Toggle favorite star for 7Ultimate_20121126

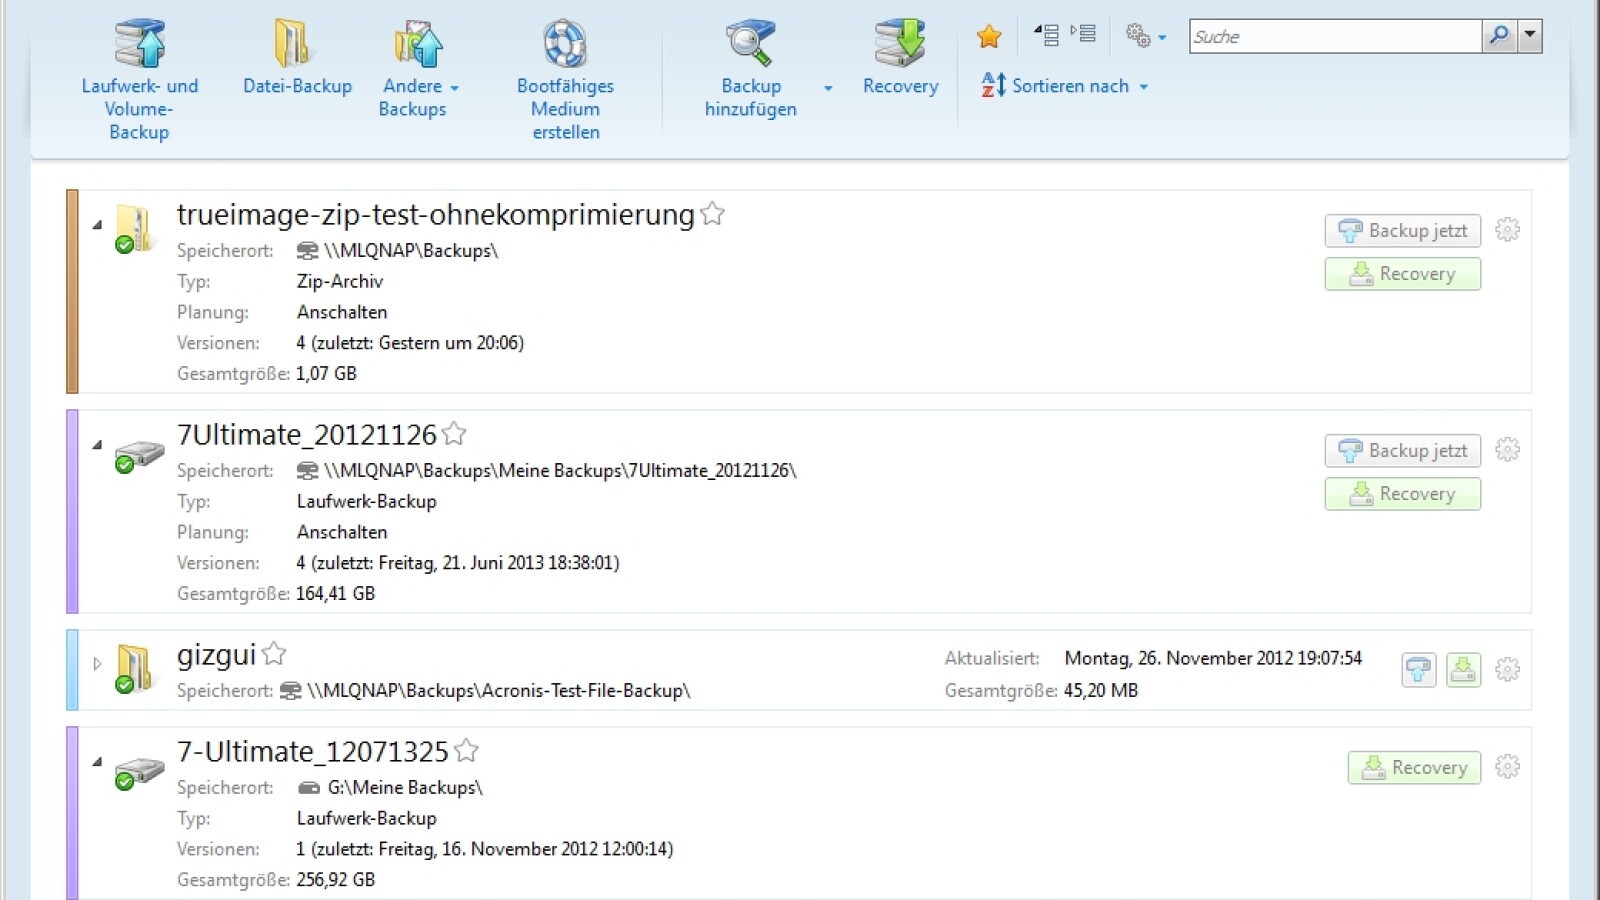454,434
